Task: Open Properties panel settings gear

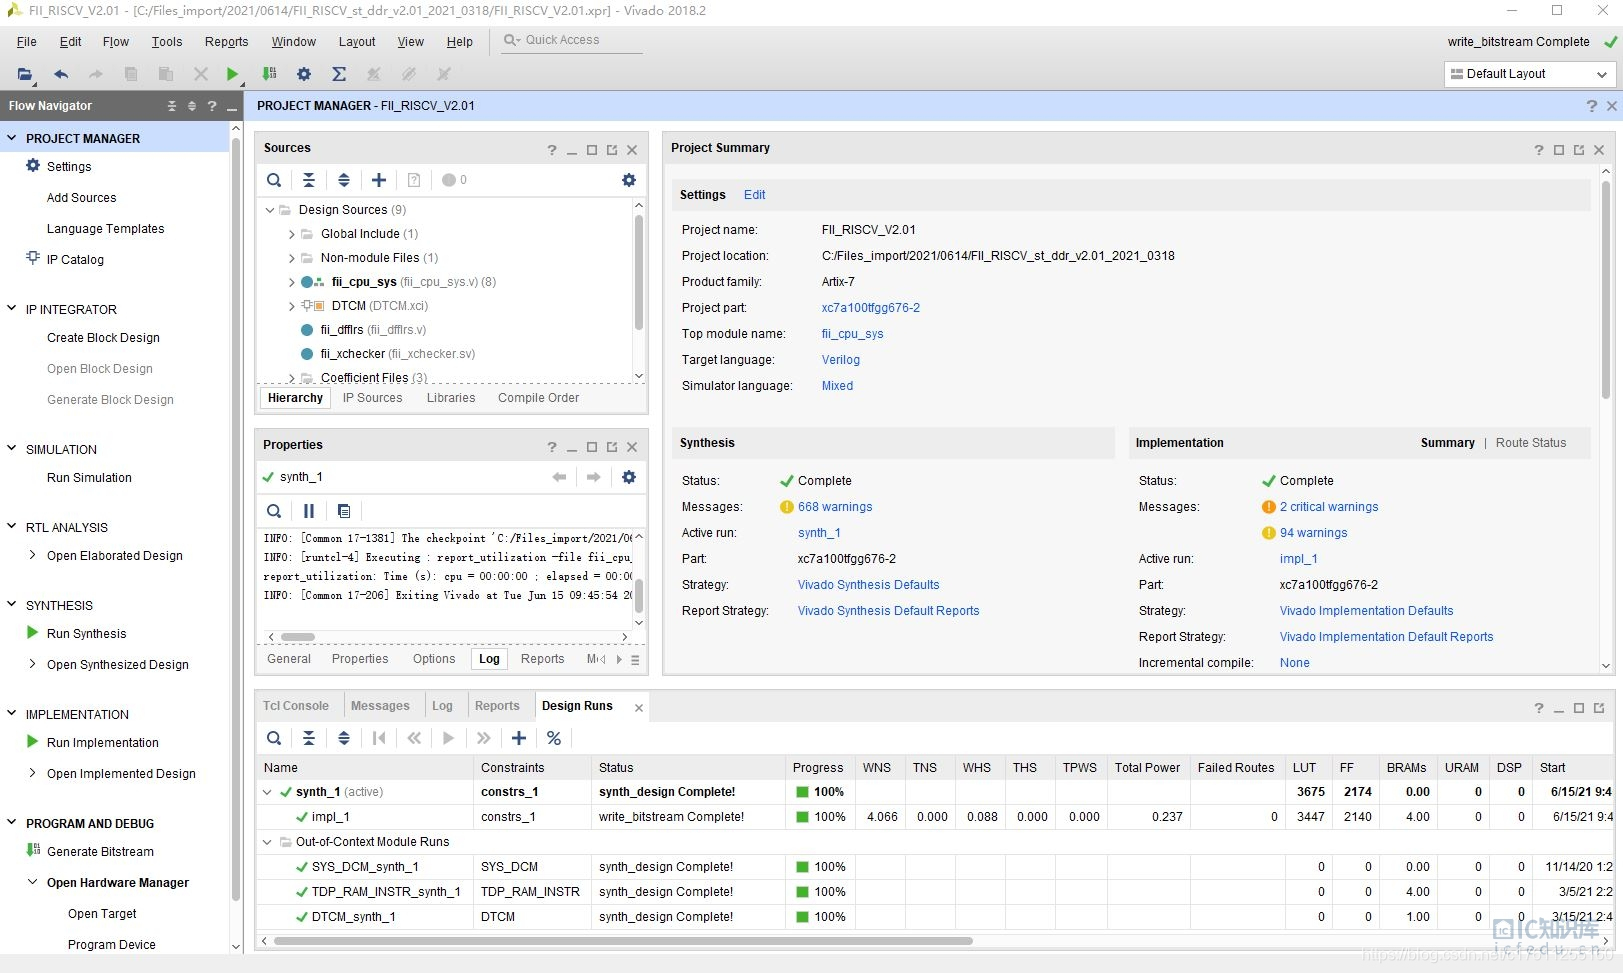Action: point(629,477)
